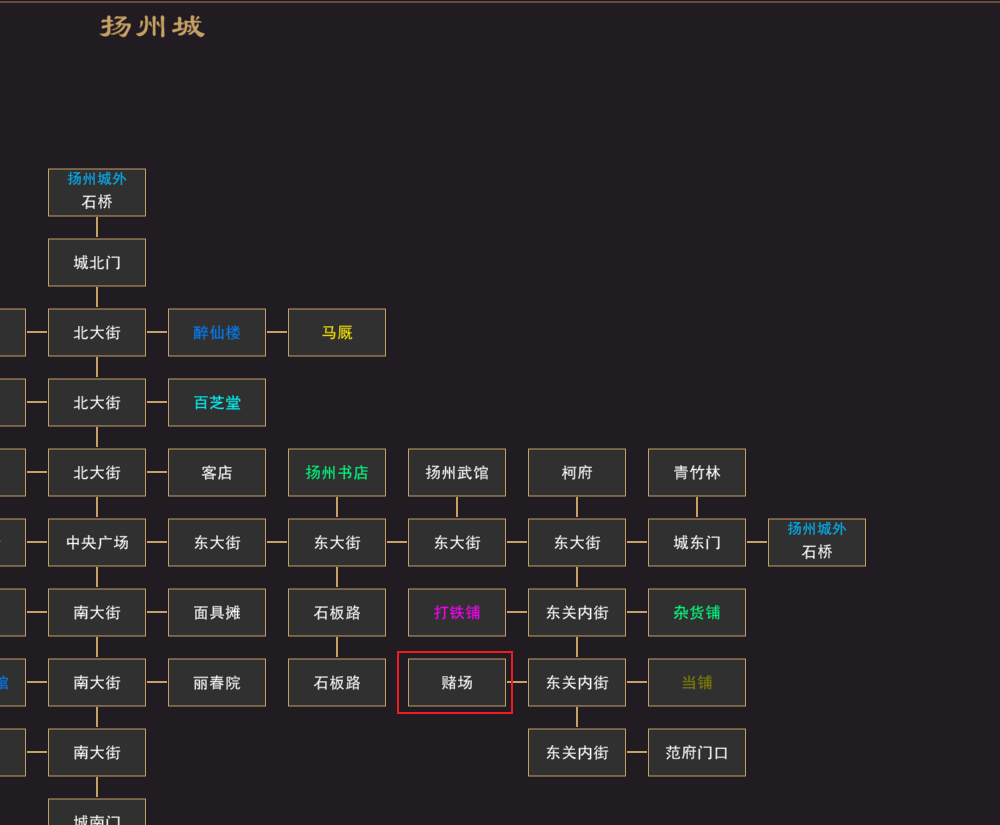The height and width of the screenshot is (825, 1000).
Task: Open the 面具摊 node
Action: (x=217, y=613)
